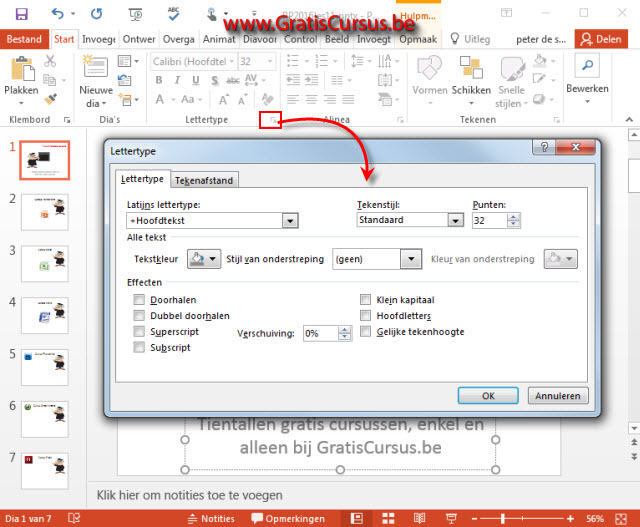Toggle Underline formatting
Image resolution: width=640 pixels, height=527 pixels.
[x=196, y=80]
